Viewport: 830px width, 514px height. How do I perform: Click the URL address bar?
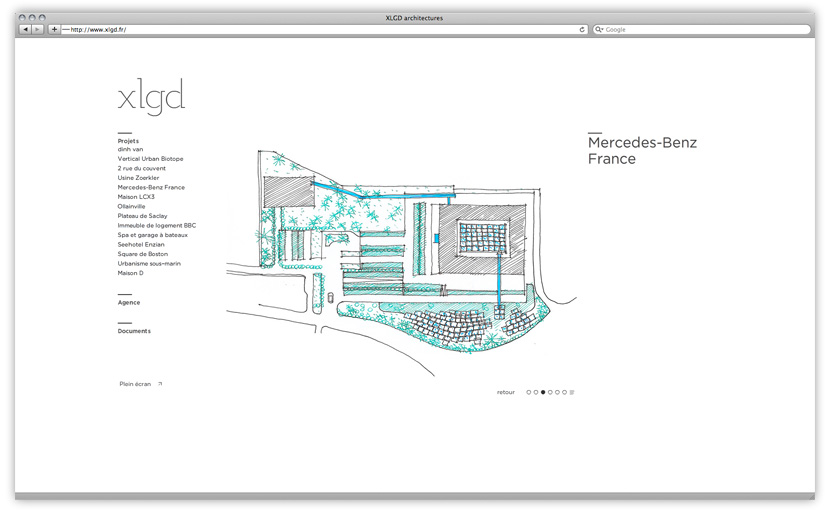(324, 30)
